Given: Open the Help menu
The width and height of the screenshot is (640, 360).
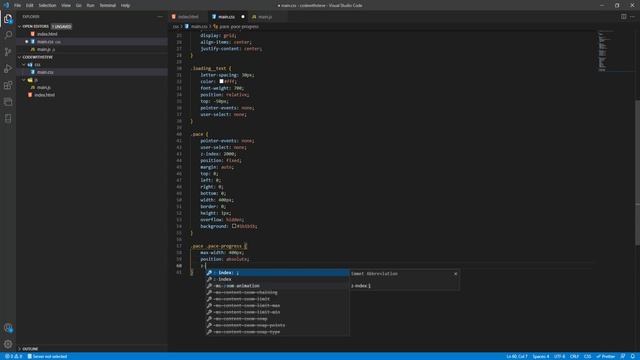Looking at the screenshot, I should click(x=125, y=5).
